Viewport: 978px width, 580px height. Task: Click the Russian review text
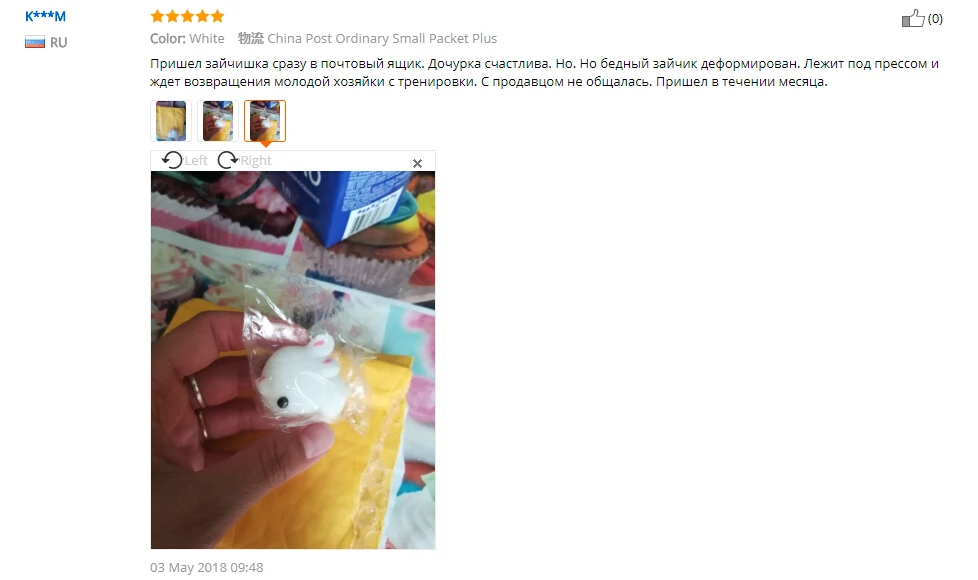click(544, 72)
